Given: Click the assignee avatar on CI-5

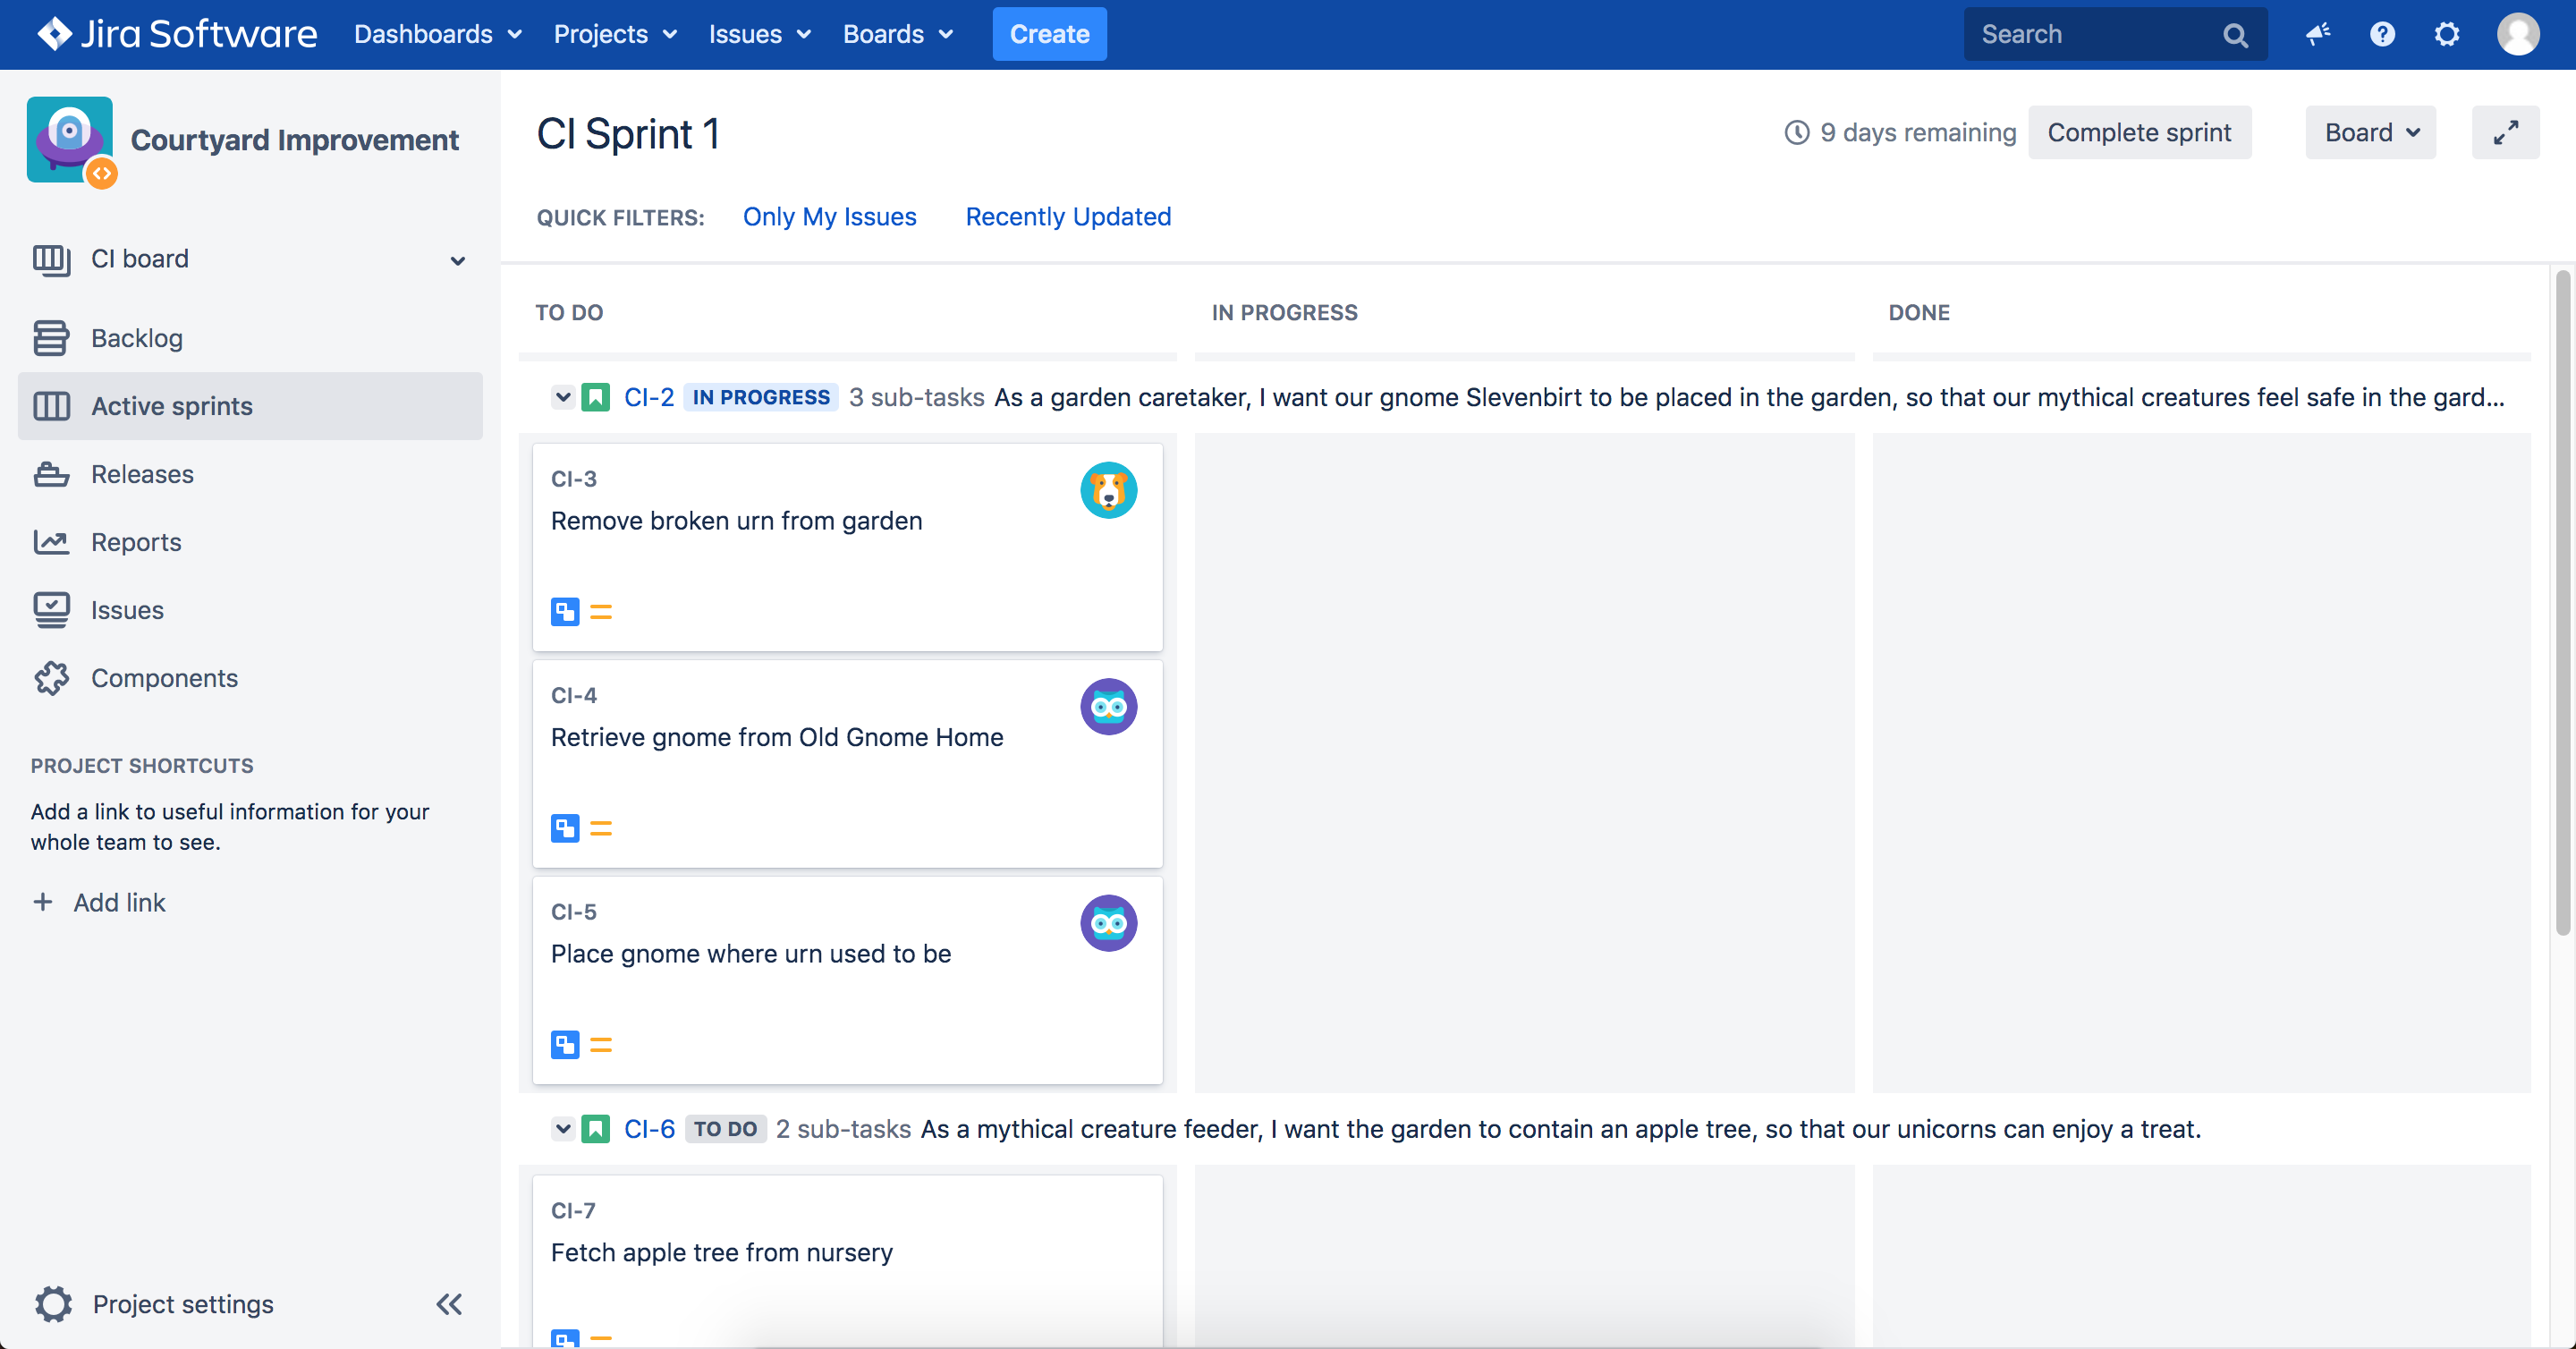Looking at the screenshot, I should click(1108, 923).
